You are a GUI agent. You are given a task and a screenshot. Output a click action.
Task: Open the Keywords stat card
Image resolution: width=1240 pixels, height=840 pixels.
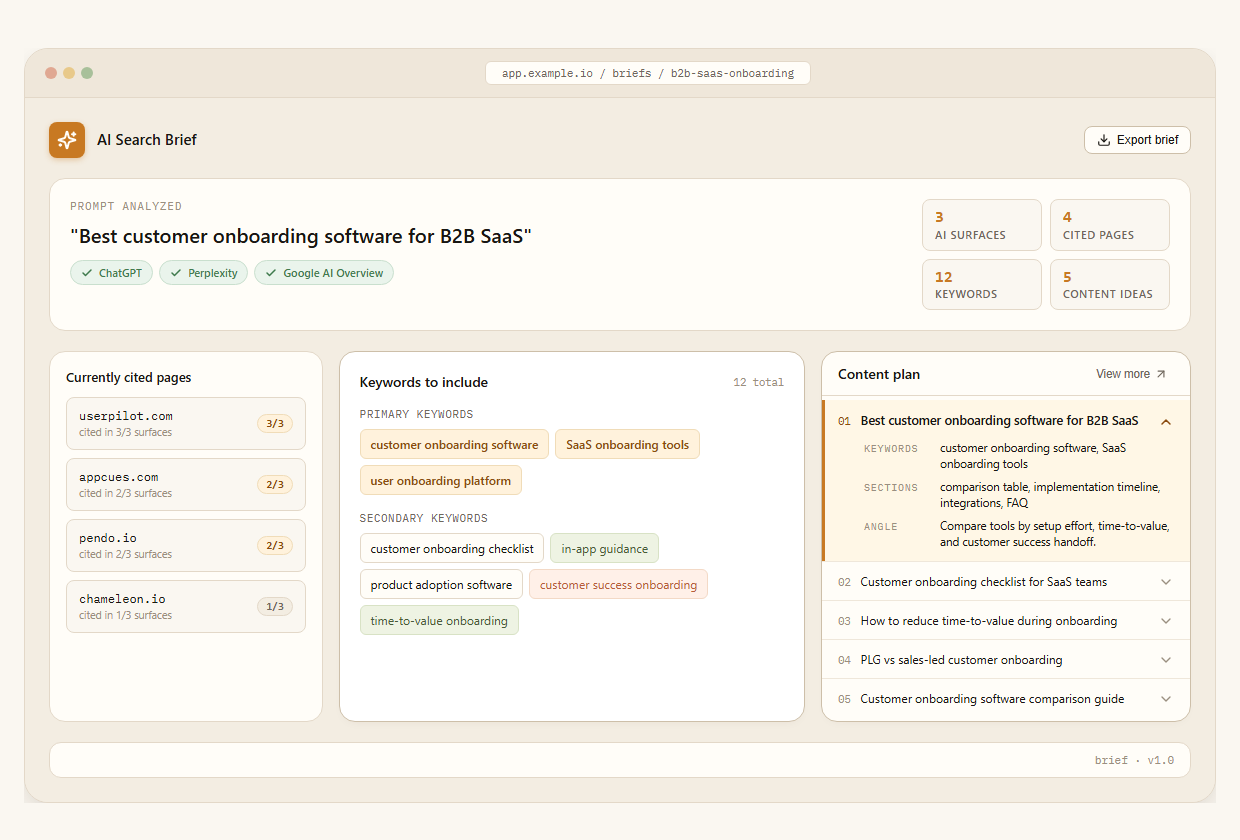(982, 285)
